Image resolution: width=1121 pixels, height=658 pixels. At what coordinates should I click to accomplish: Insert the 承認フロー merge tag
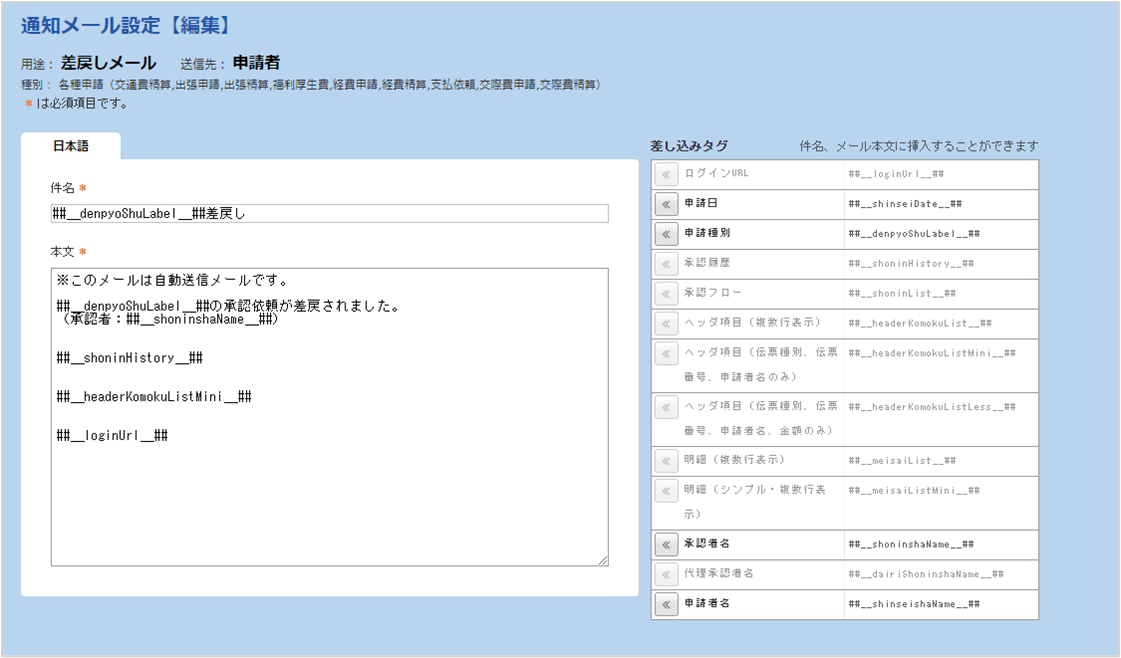666,294
